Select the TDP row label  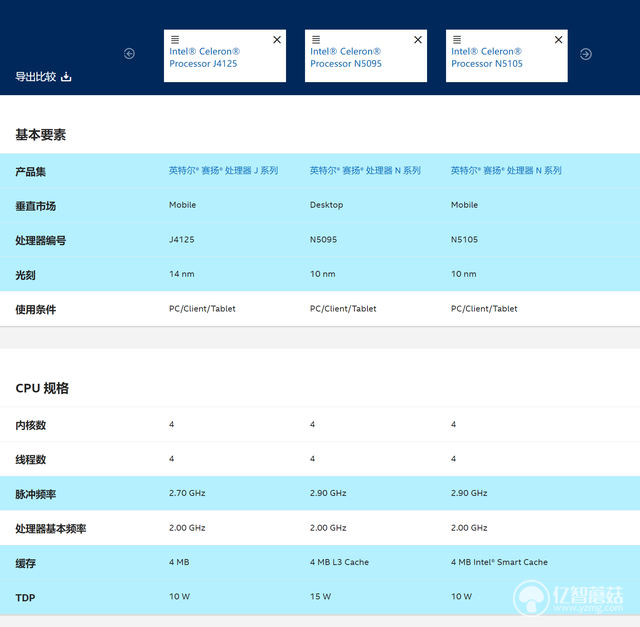(x=25, y=598)
